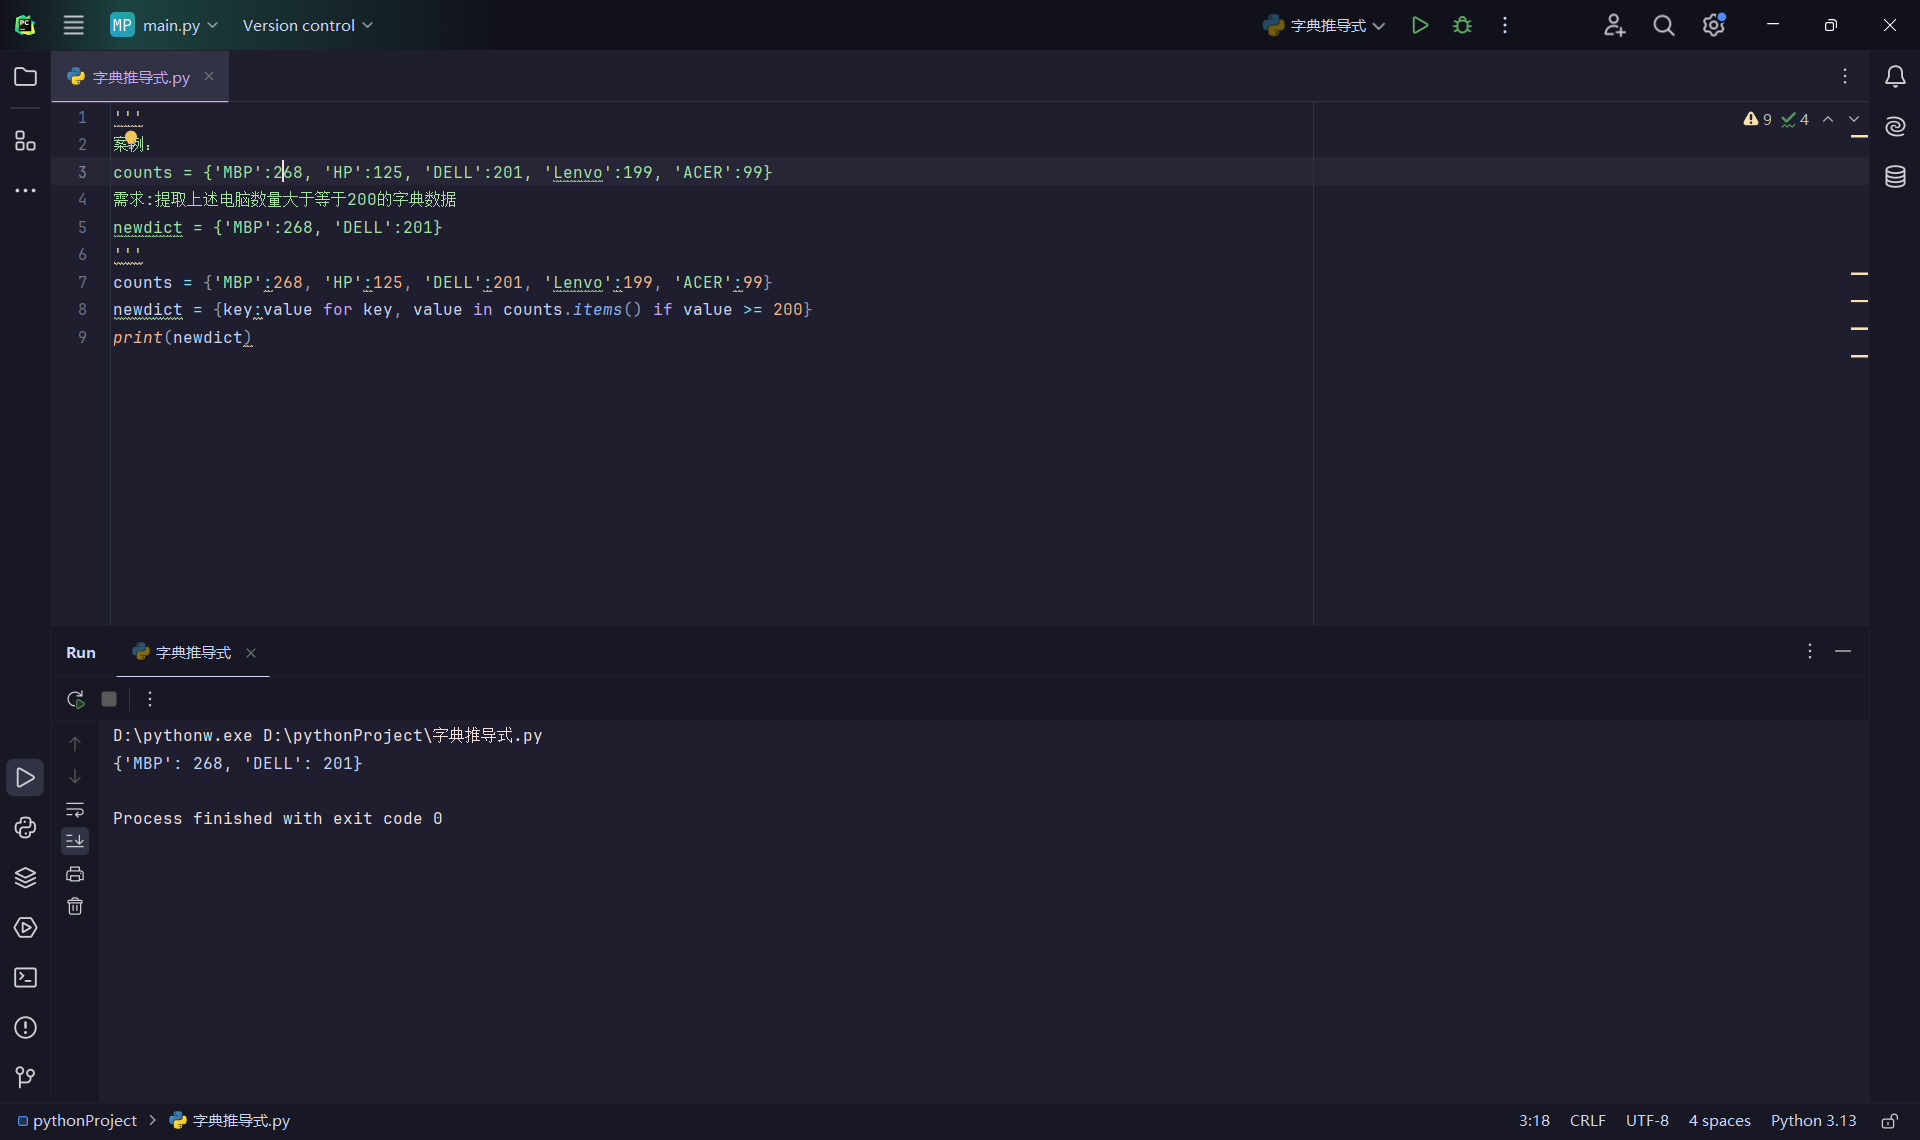Image resolution: width=1920 pixels, height=1140 pixels.
Task: Click the Python 3.13 interpreter selector
Action: [1812, 1121]
